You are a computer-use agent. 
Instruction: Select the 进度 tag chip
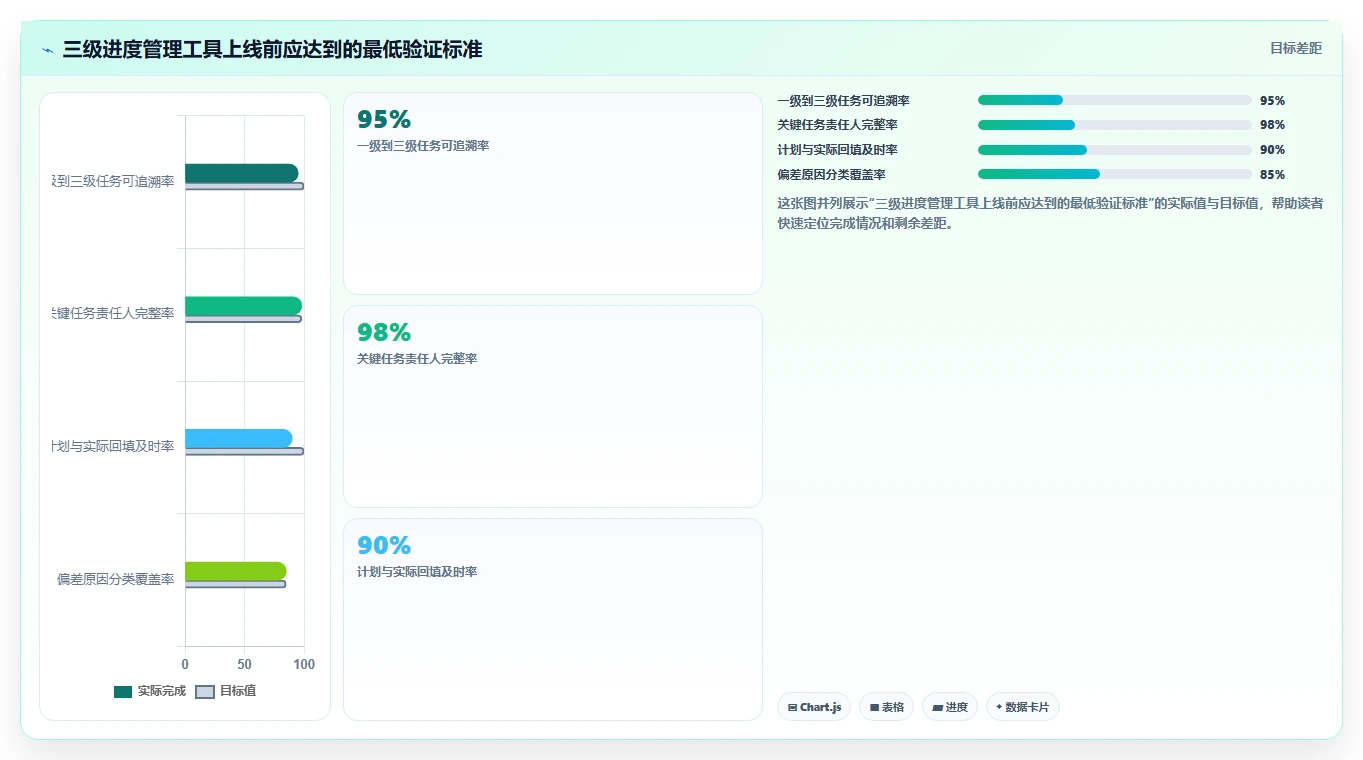point(950,707)
